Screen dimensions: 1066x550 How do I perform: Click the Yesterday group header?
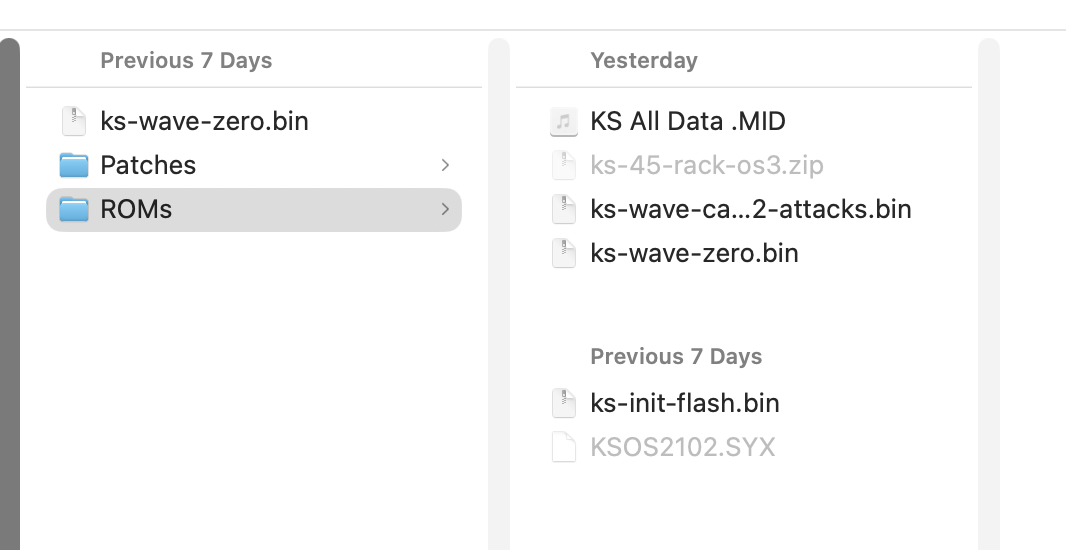(643, 61)
